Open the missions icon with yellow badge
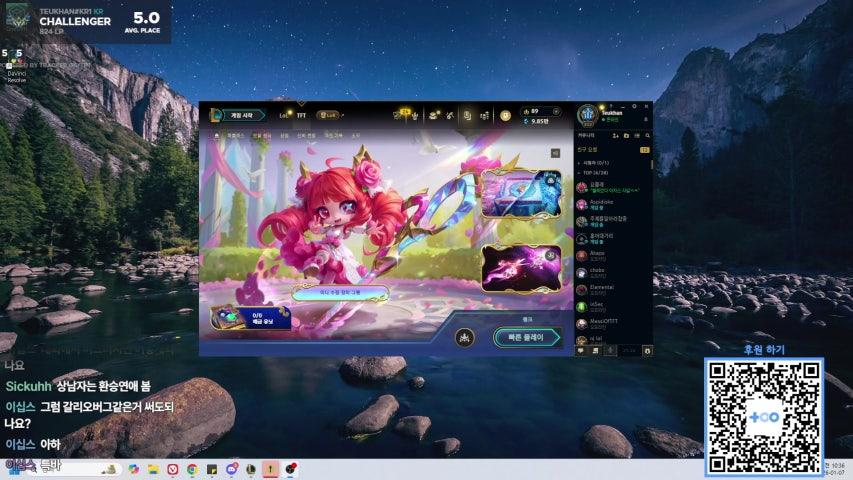The height and width of the screenshot is (480, 853). [399, 115]
